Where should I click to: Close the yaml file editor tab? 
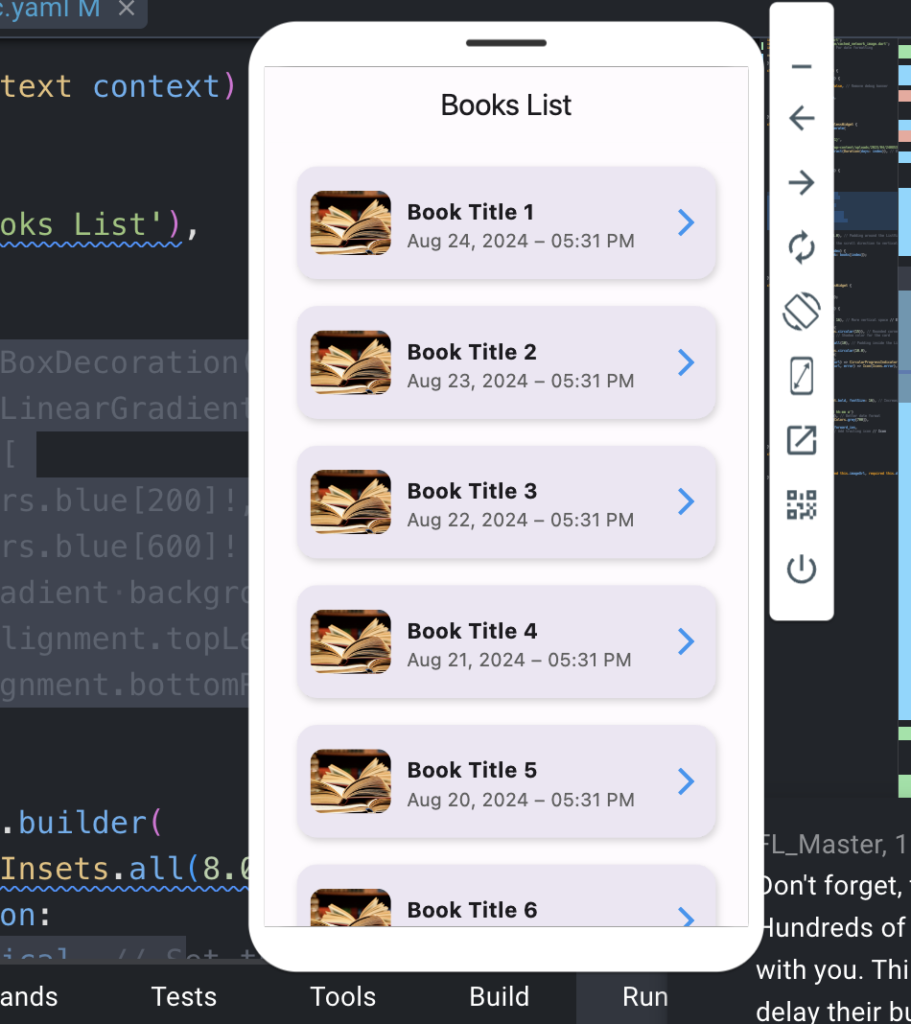tap(126, 9)
